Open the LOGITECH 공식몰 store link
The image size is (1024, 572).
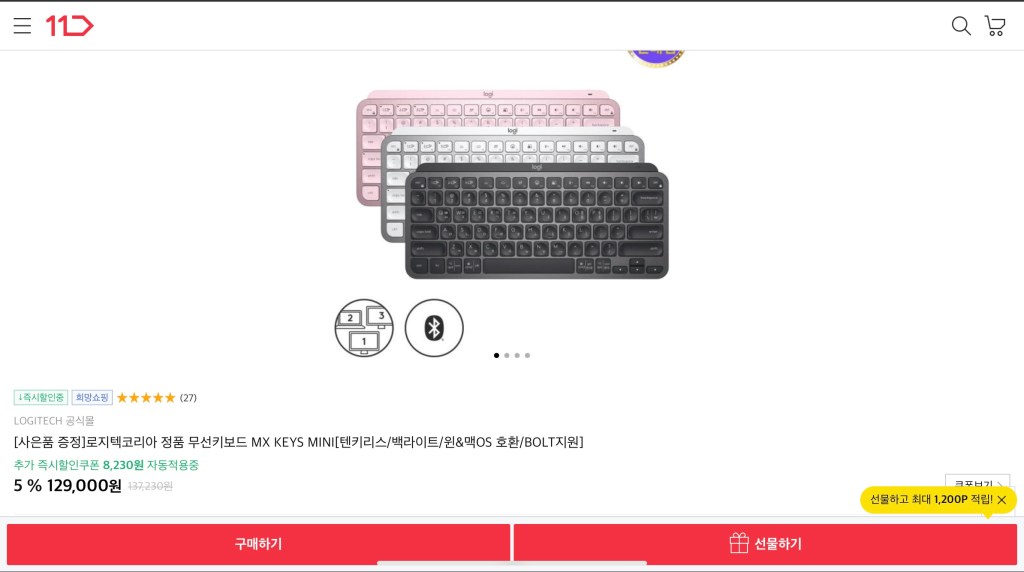click(x=54, y=421)
